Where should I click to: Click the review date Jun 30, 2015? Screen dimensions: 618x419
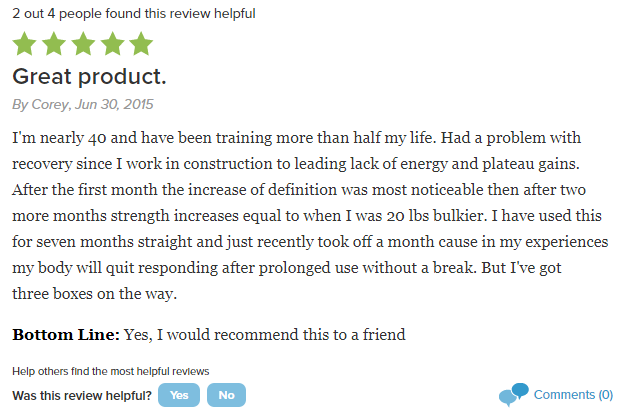114,104
